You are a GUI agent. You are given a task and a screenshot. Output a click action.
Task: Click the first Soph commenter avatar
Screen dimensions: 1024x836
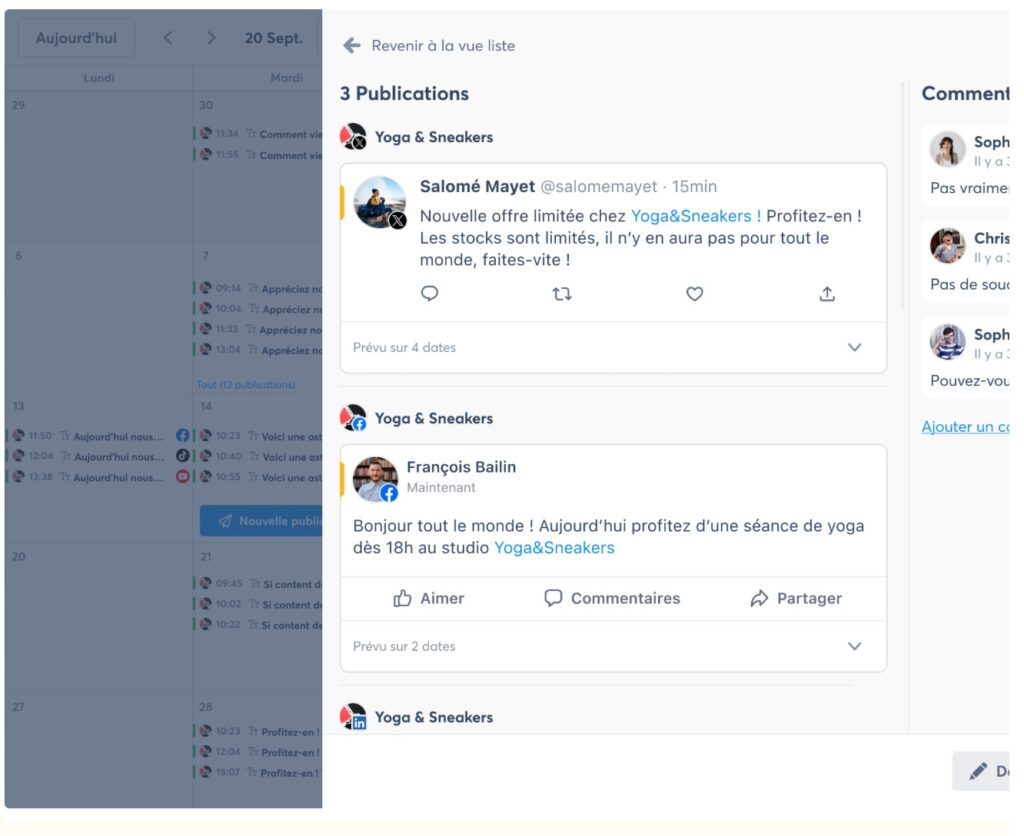click(948, 149)
